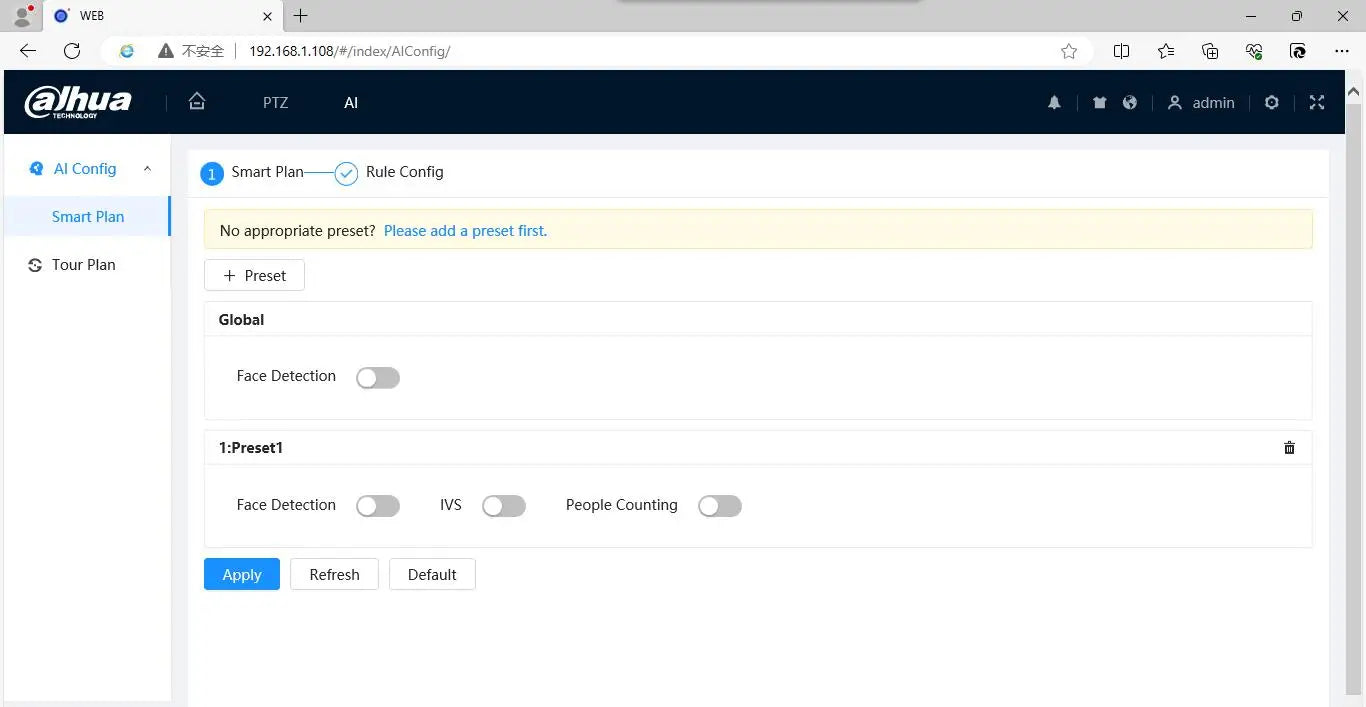Turn on IVS for Preset1
This screenshot has width=1366, height=707.
[504, 506]
